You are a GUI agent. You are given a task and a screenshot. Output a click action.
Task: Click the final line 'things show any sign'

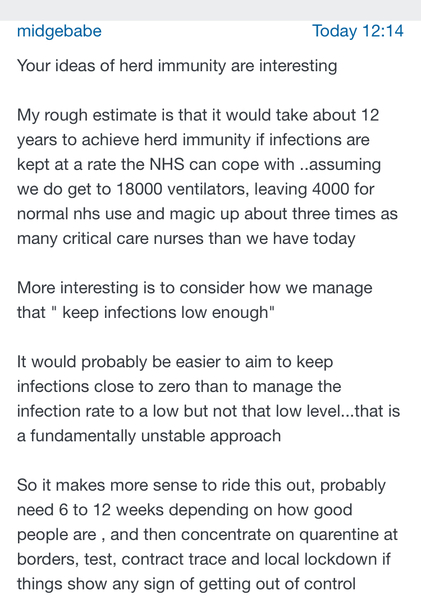pos(186,584)
